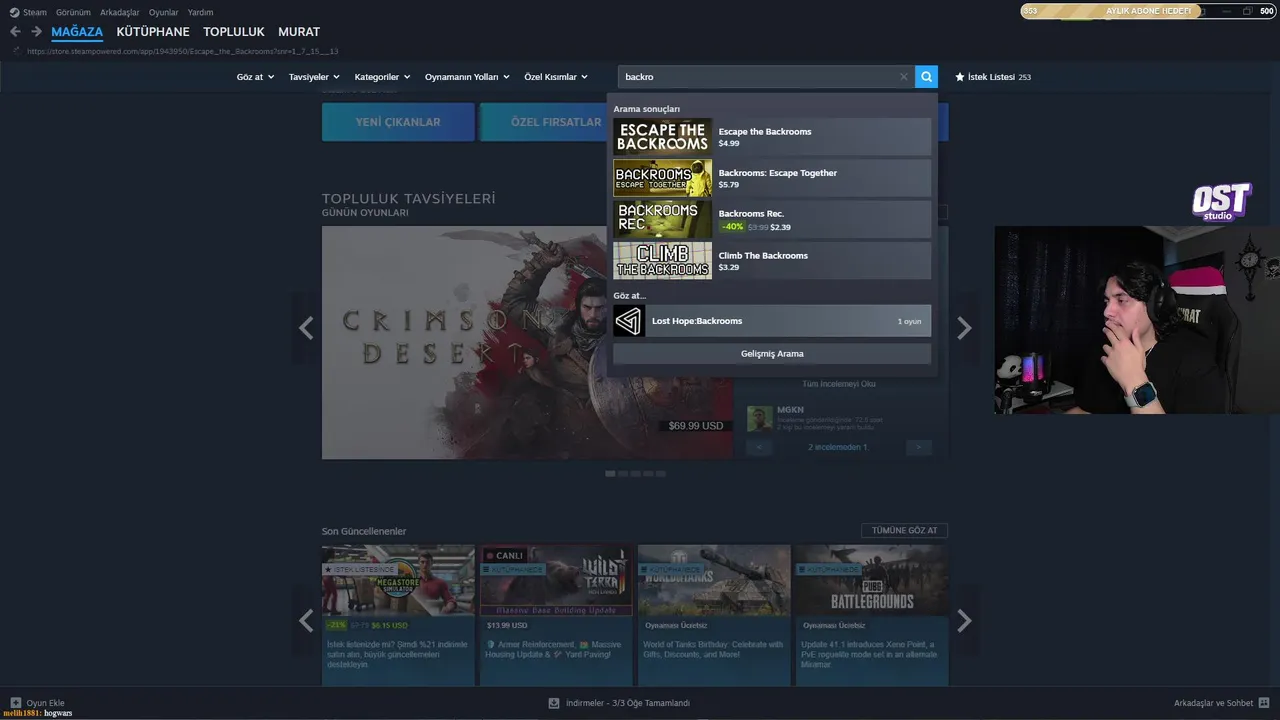This screenshot has height=720, width=1280.
Task: Open the Steam menu
Action: pyautogui.click(x=35, y=12)
